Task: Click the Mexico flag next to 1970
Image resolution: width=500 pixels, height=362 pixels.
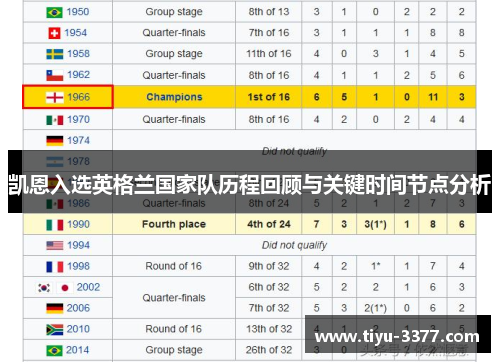Action: coord(55,120)
